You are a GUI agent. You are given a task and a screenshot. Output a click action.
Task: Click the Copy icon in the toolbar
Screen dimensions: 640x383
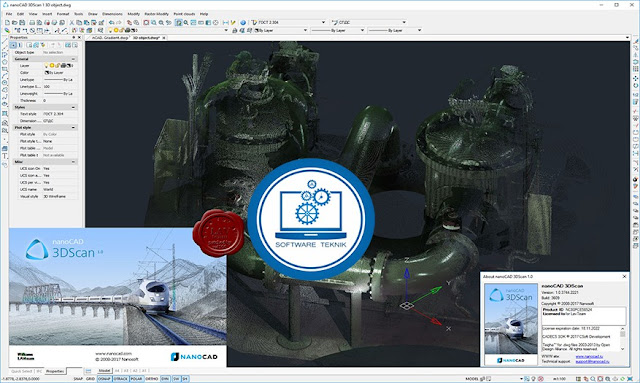(x=79, y=22)
